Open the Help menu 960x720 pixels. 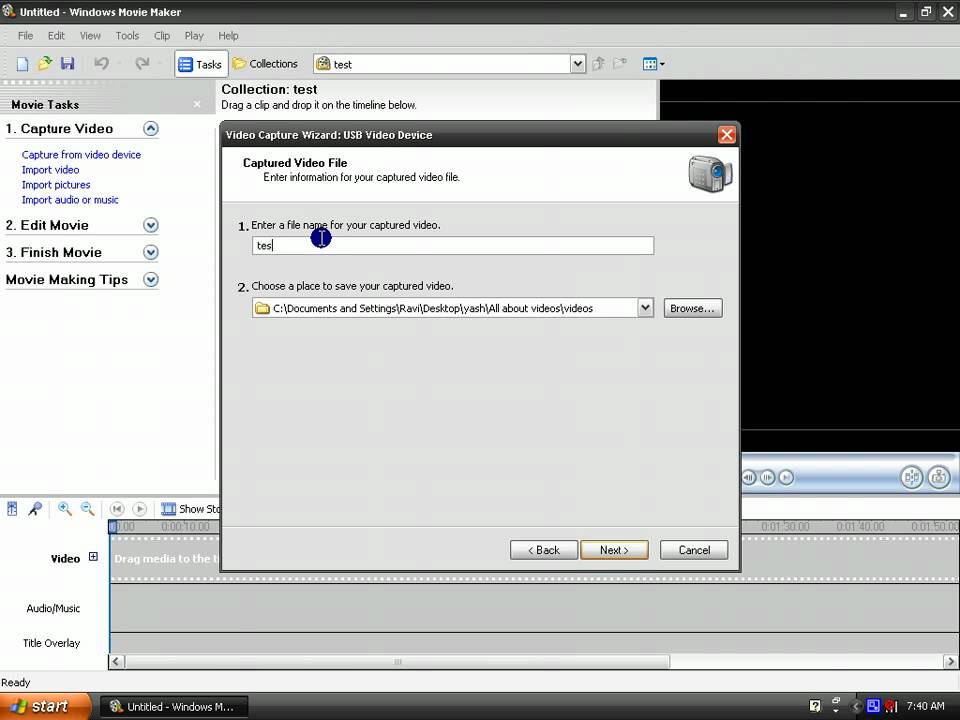pos(228,36)
